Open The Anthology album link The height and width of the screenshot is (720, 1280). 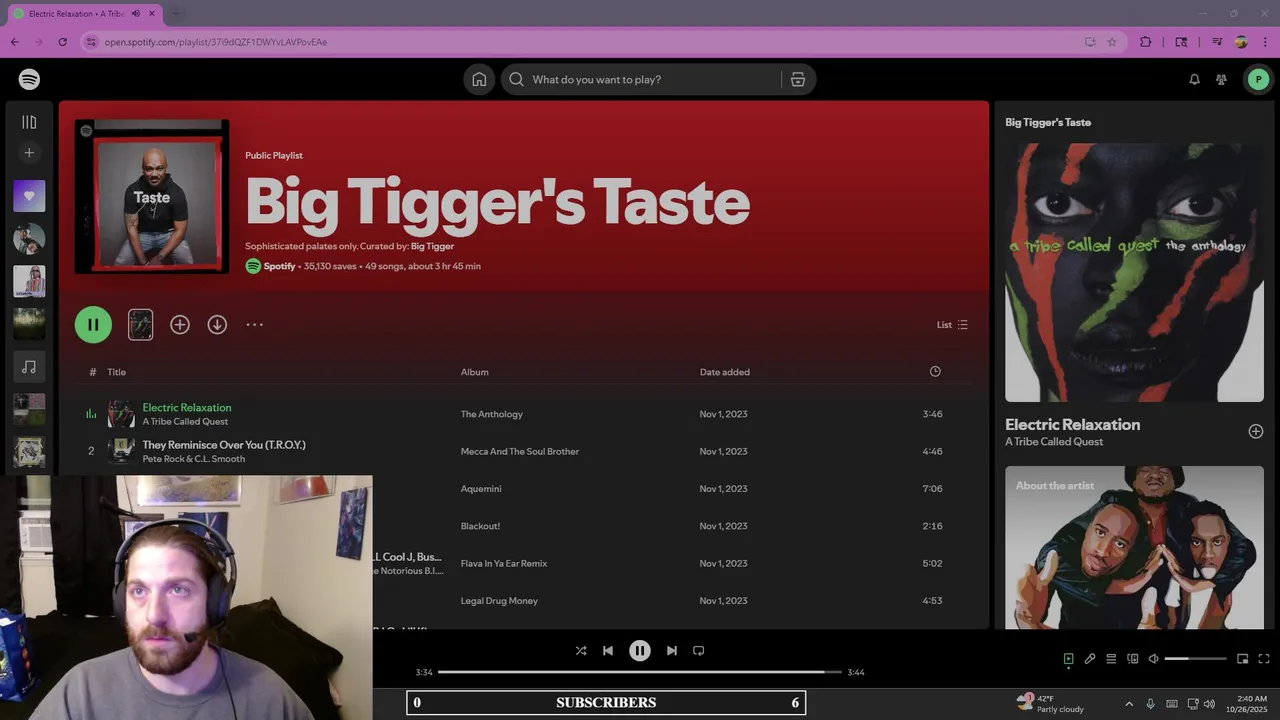(491, 414)
